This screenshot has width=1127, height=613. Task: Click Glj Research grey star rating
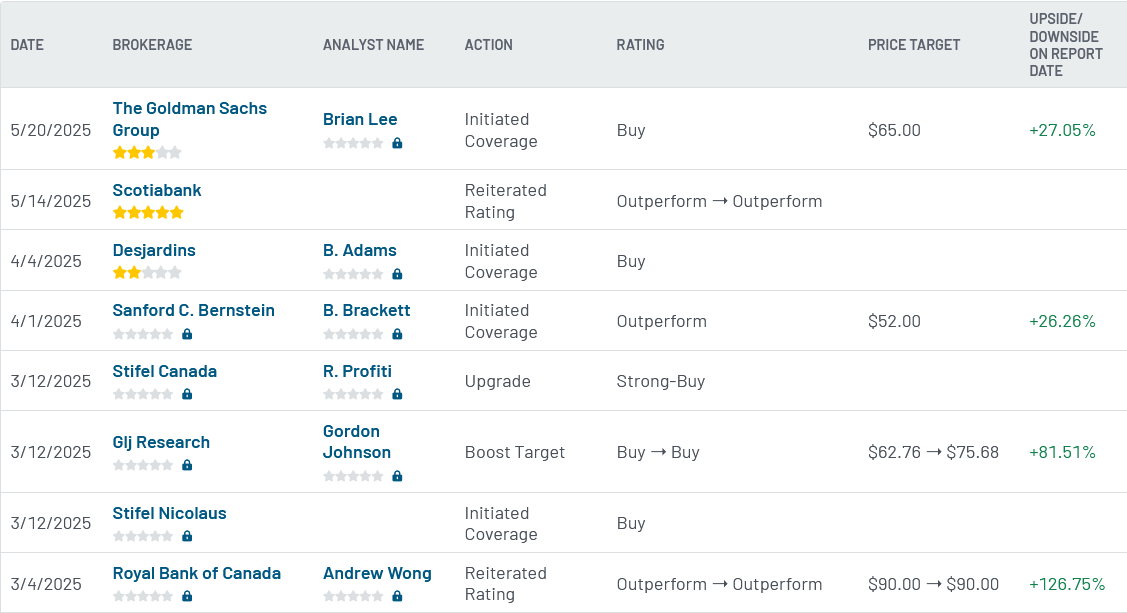click(143, 465)
